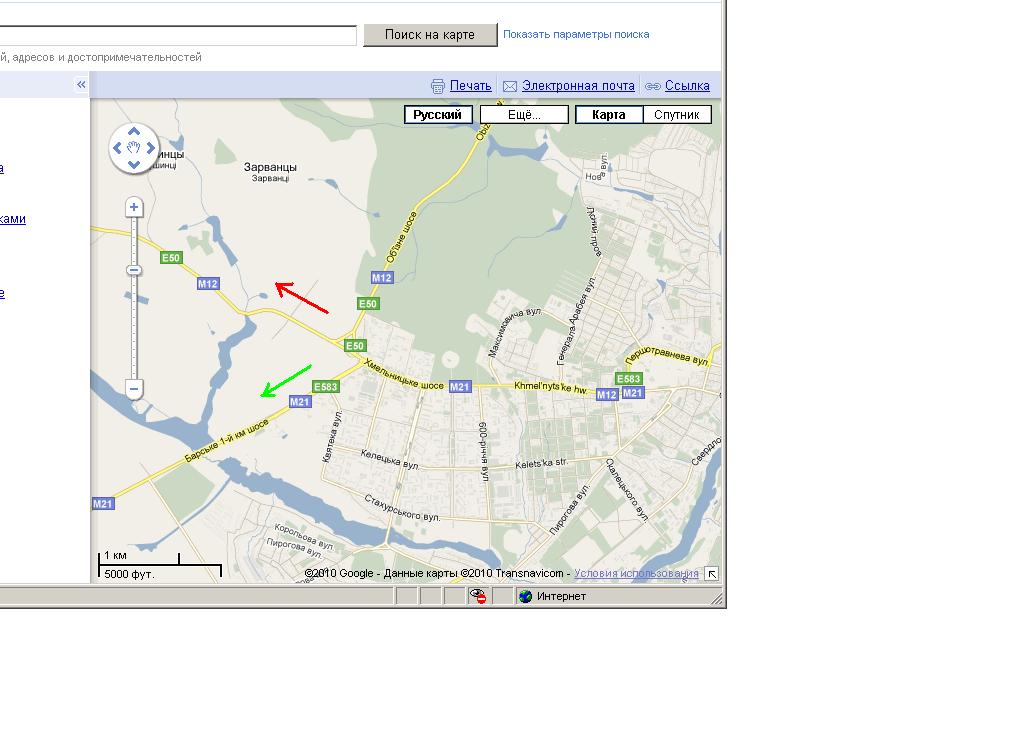Click the Поиск на карте button
Image resolution: width=1022 pixels, height=738 pixels.
pyautogui.click(x=430, y=35)
